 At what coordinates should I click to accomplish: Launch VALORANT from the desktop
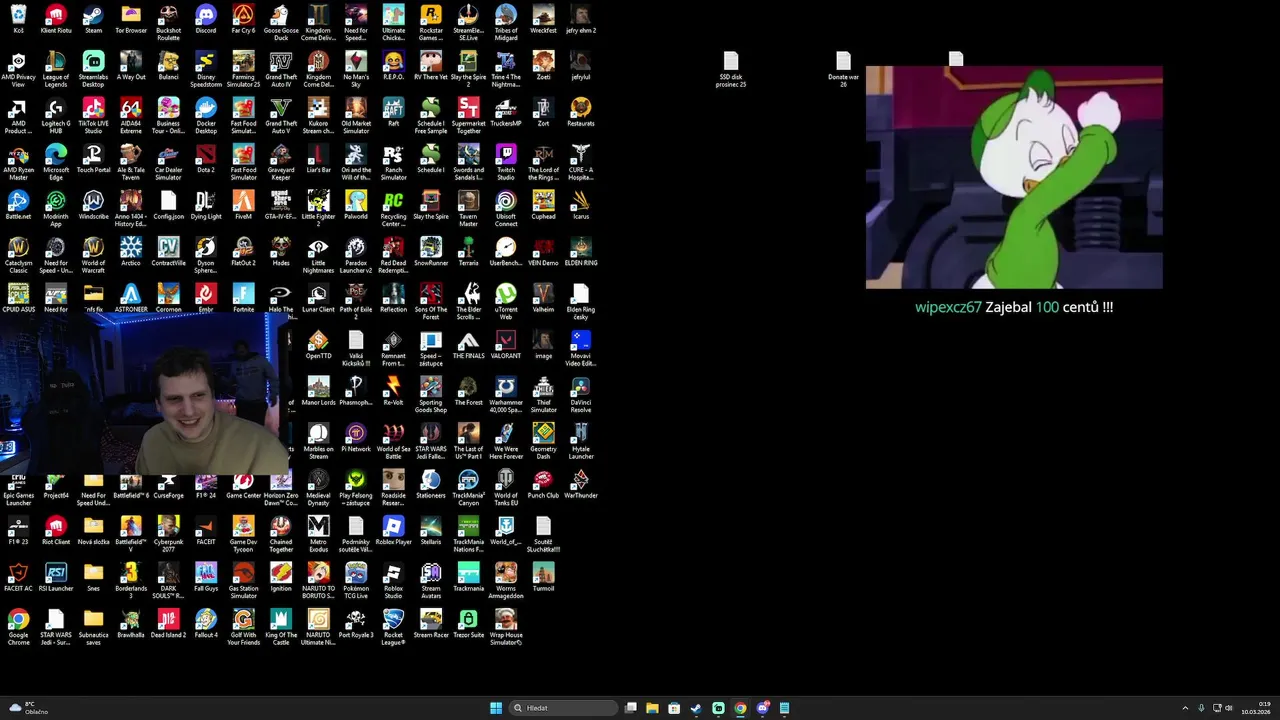[506, 344]
